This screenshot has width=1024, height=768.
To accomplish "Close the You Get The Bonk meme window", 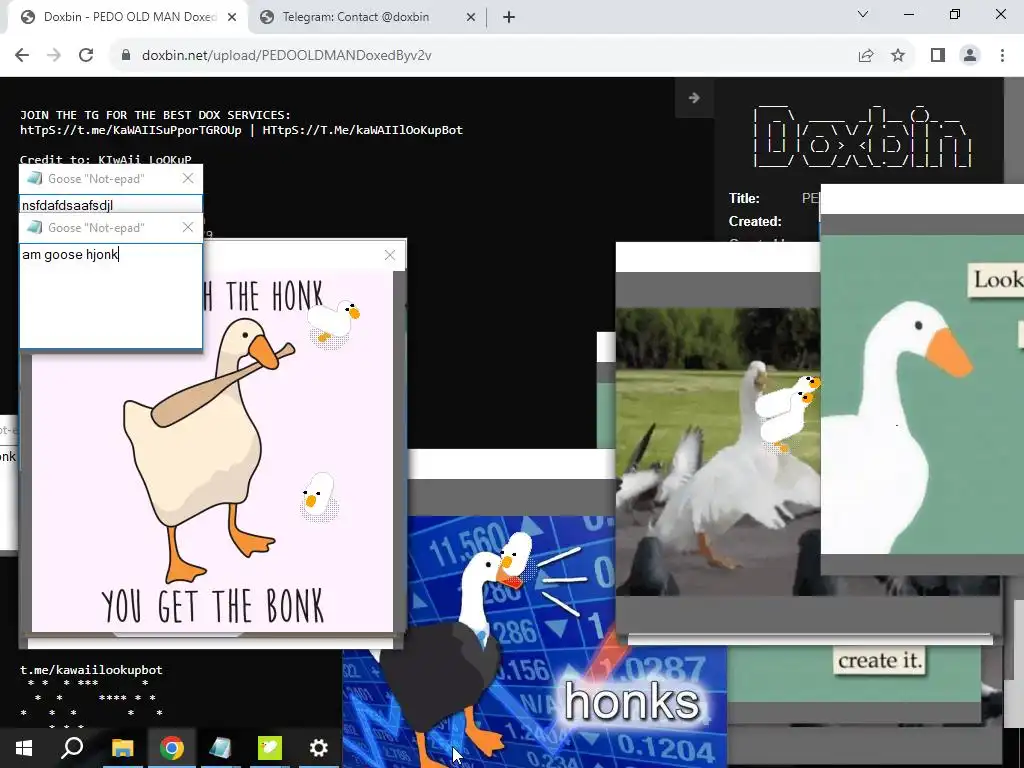I will coord(390,255).
